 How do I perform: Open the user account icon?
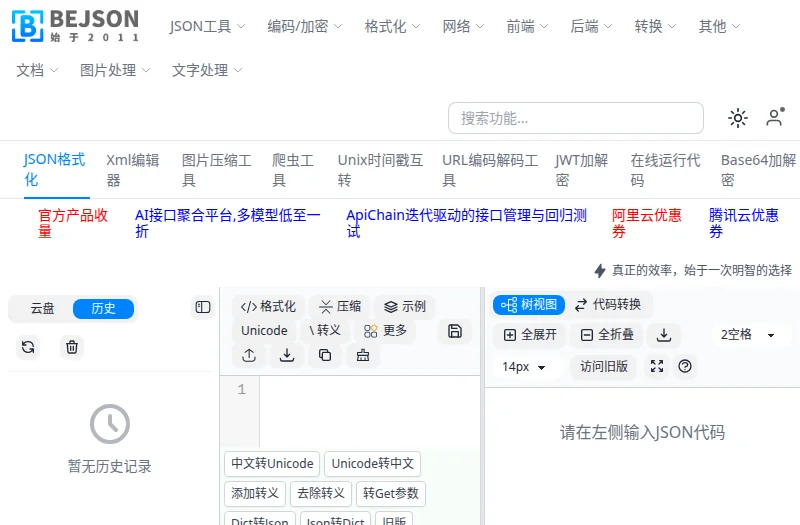[775, 117]
